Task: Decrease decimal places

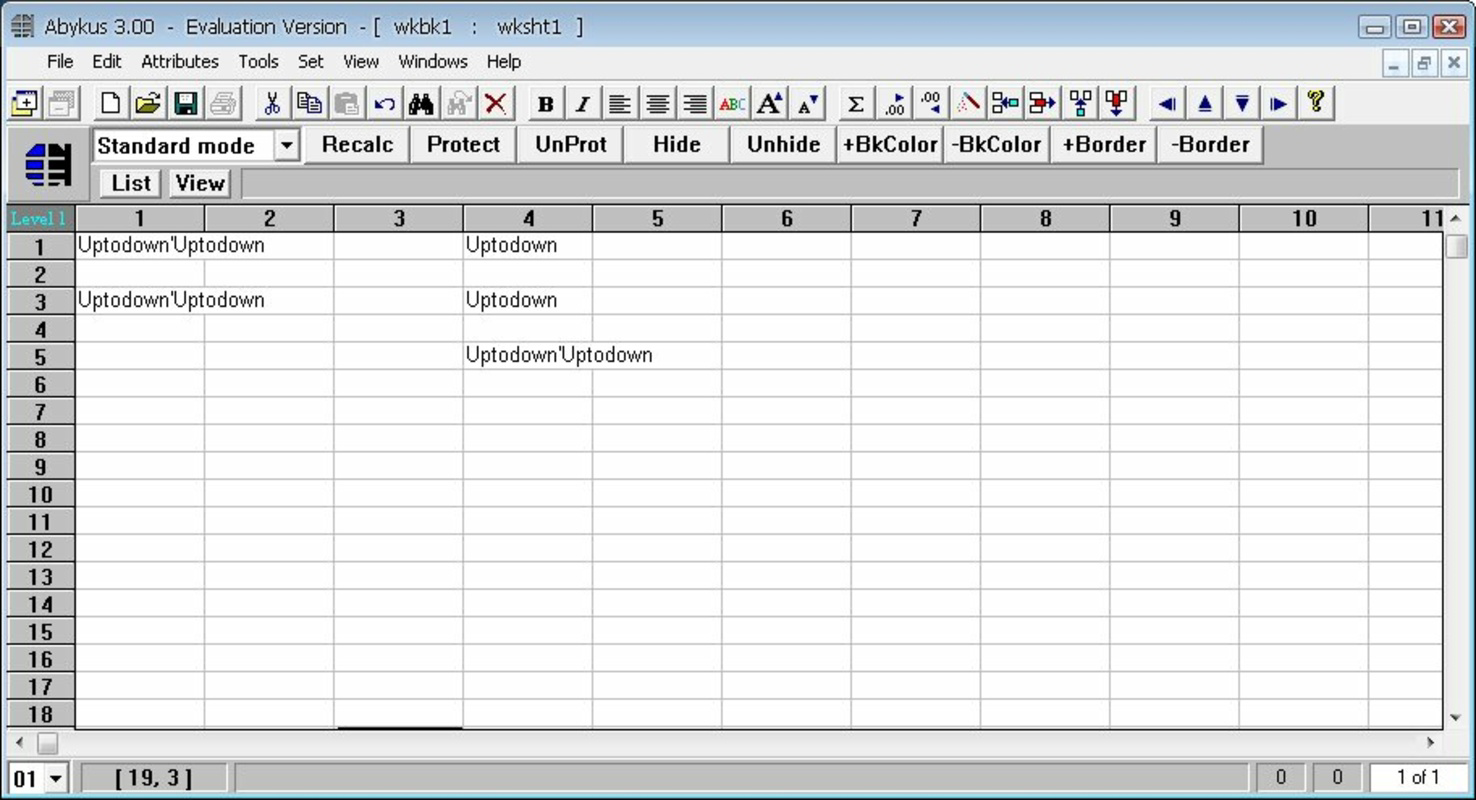Action: click(931, 103)
